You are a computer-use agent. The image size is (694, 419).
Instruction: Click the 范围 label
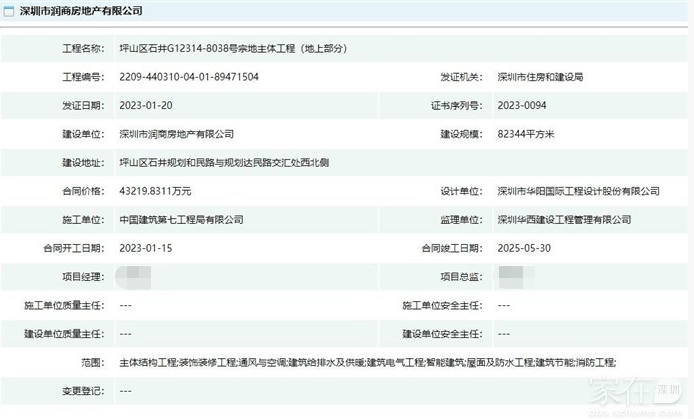(x=93, y=362)
